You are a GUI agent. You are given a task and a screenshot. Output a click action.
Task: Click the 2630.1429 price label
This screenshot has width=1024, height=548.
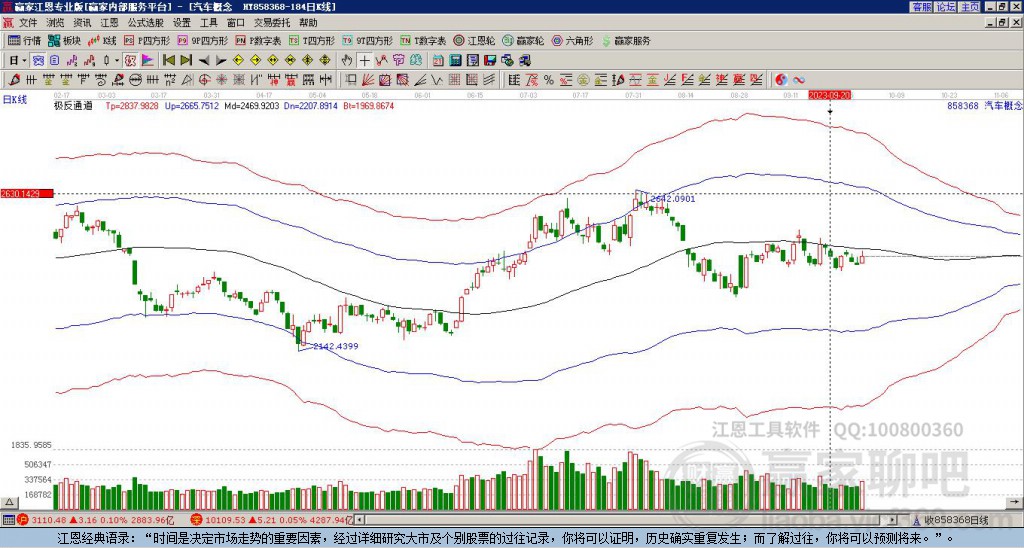pos(26,194)
